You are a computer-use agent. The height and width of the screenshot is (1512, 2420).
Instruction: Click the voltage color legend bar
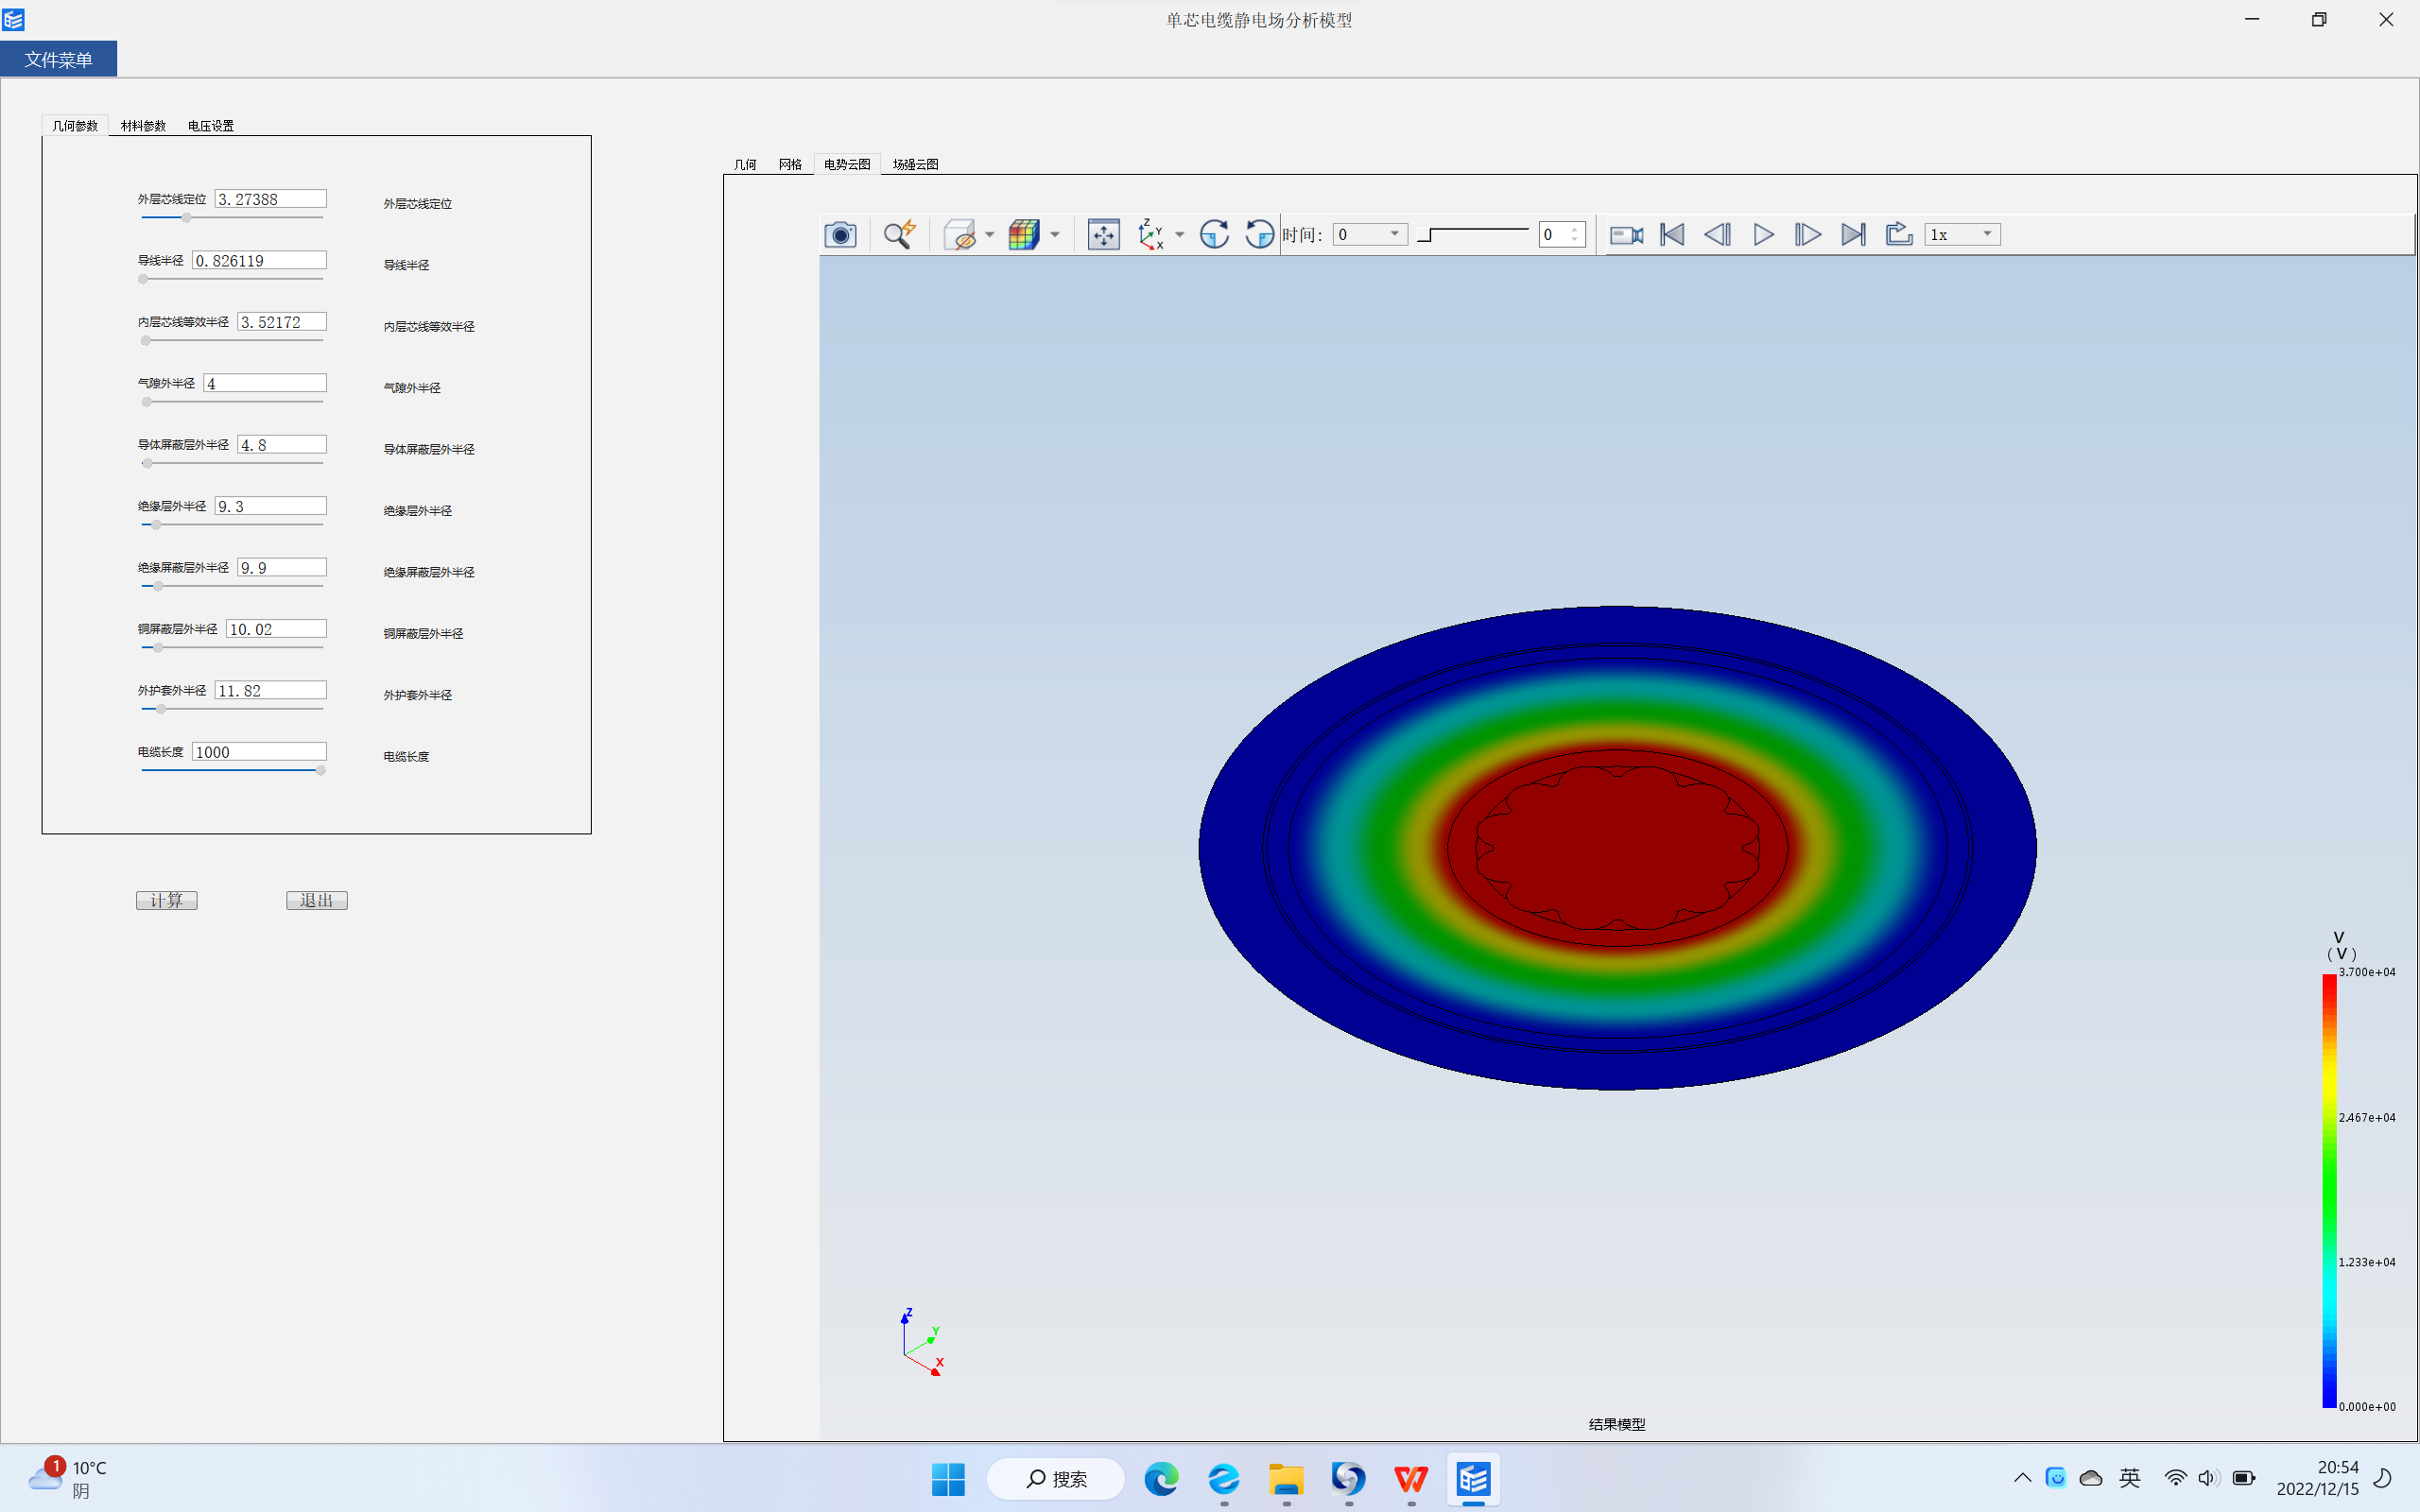(x=2329, y=1190)
